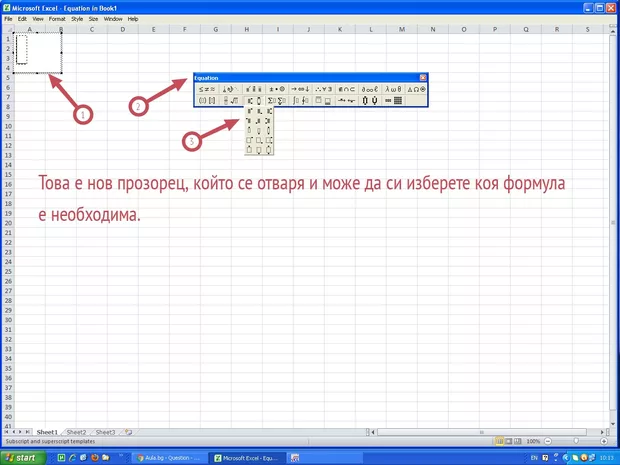The image size is (620, 465).
Task: Choose the subscript template in dropdown palette
Action: (259, 112)
